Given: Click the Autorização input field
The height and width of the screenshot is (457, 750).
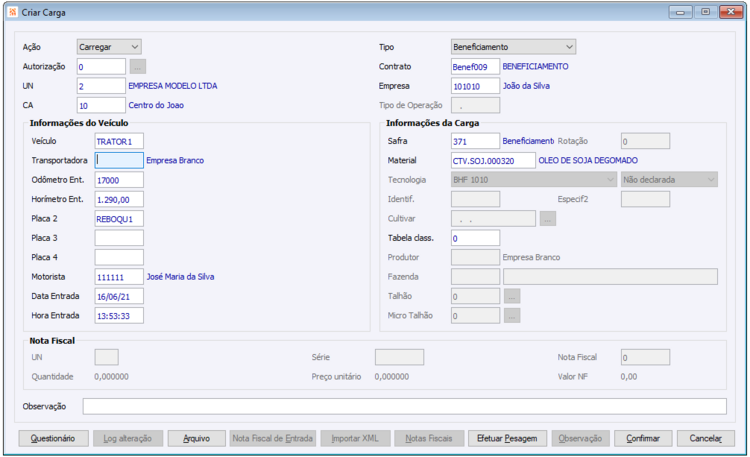Looking at the screenshot, I should tap(101, 67).
